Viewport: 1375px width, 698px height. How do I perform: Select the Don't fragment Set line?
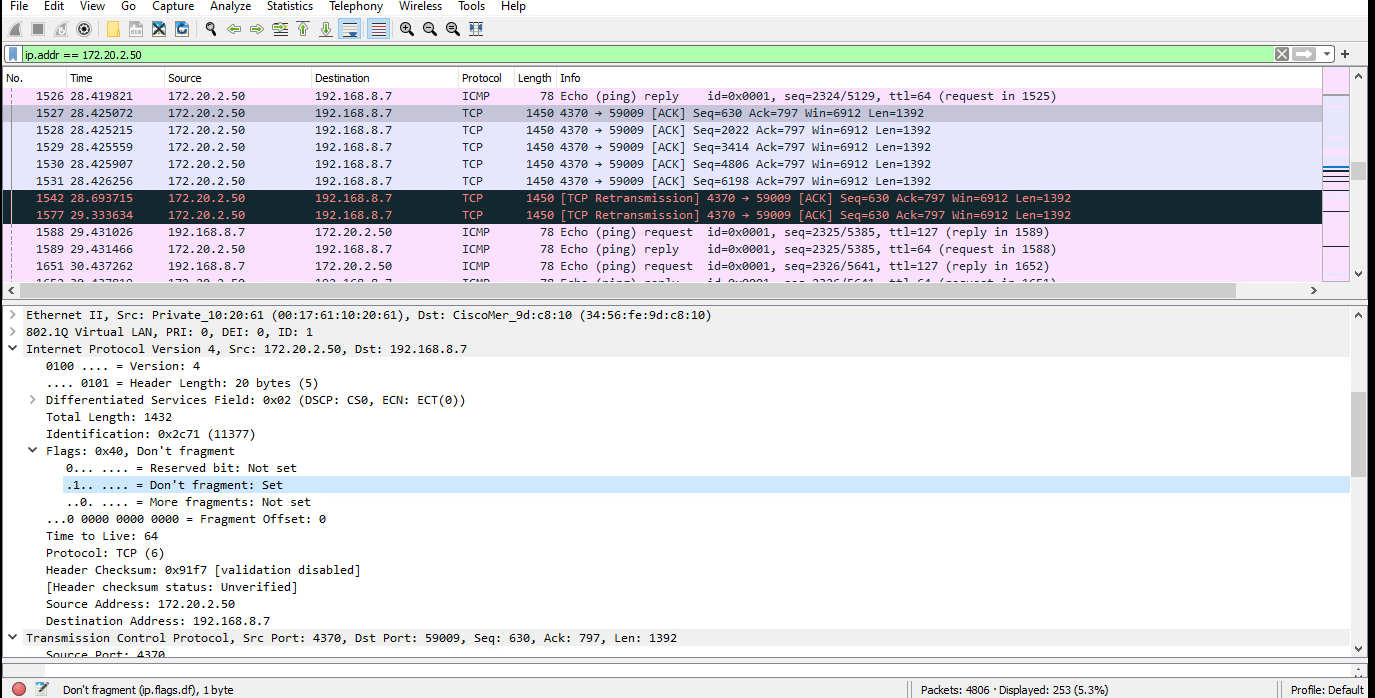176,484
